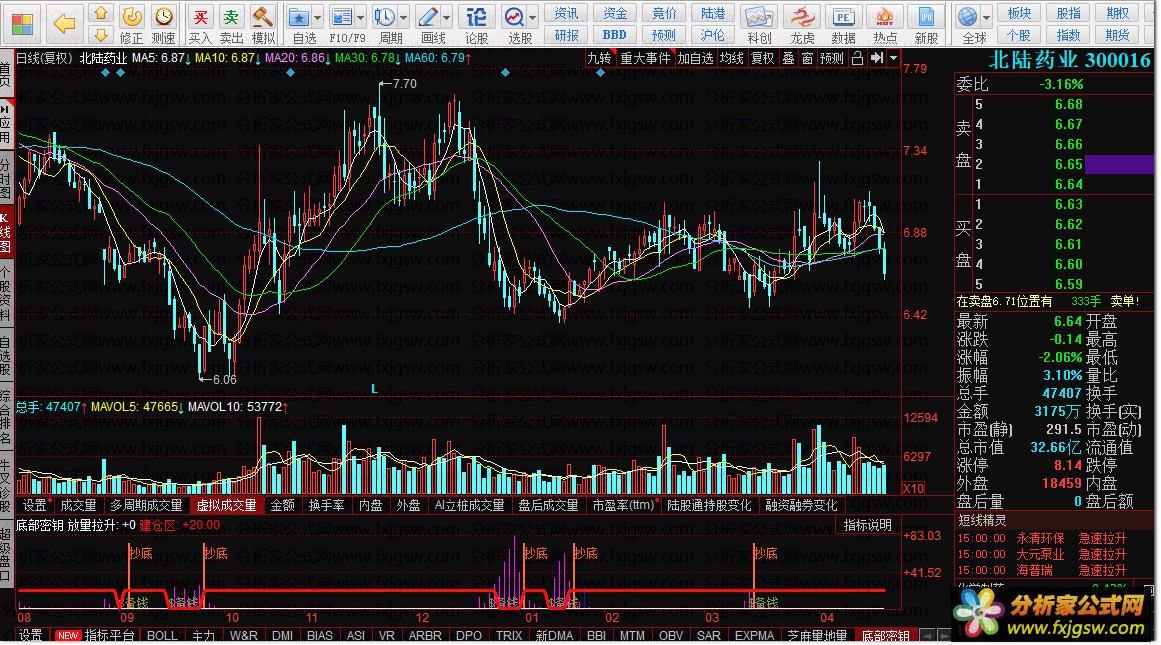
Task: Click the lock icon above the chart
Action: point(857,58)
